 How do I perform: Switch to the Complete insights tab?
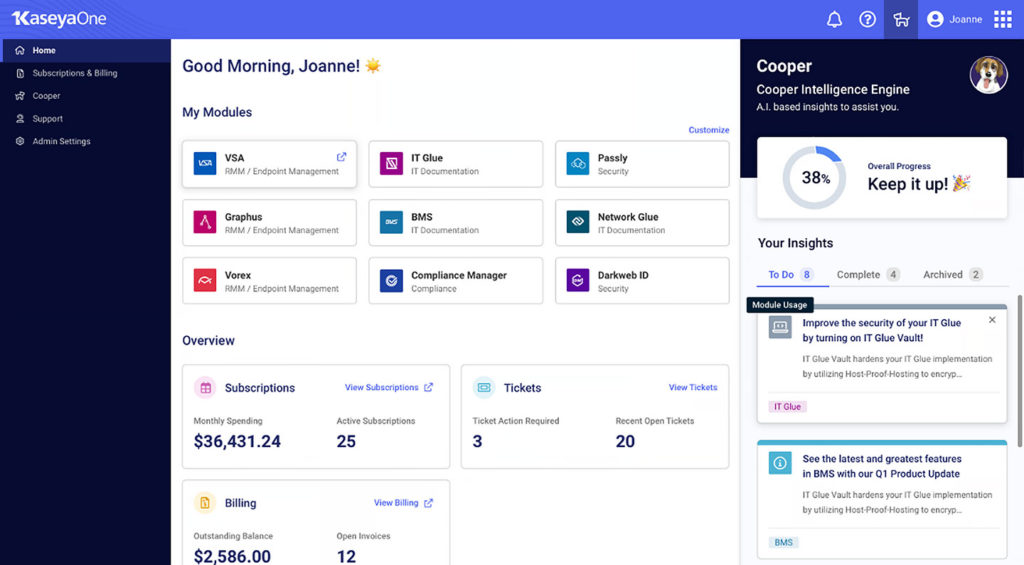[868, 274]
